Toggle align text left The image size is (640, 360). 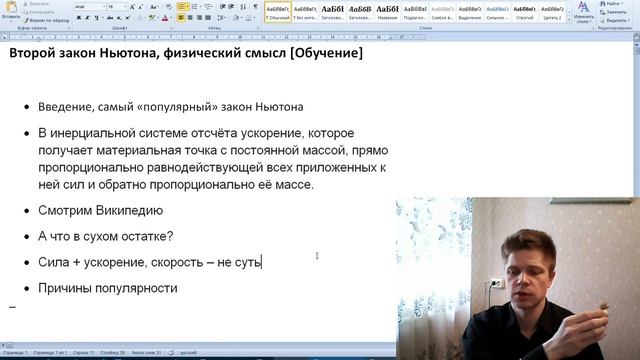(x=181, y=18)
